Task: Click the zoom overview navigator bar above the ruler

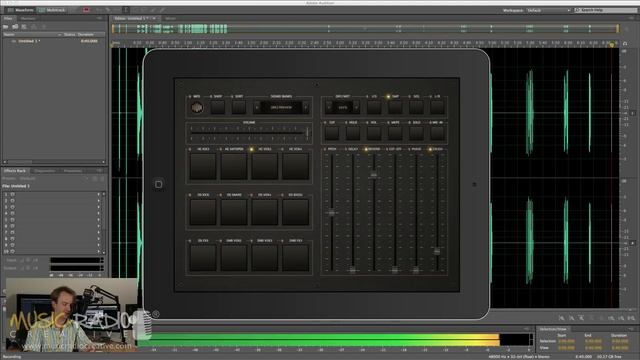Action: (366, 29)
